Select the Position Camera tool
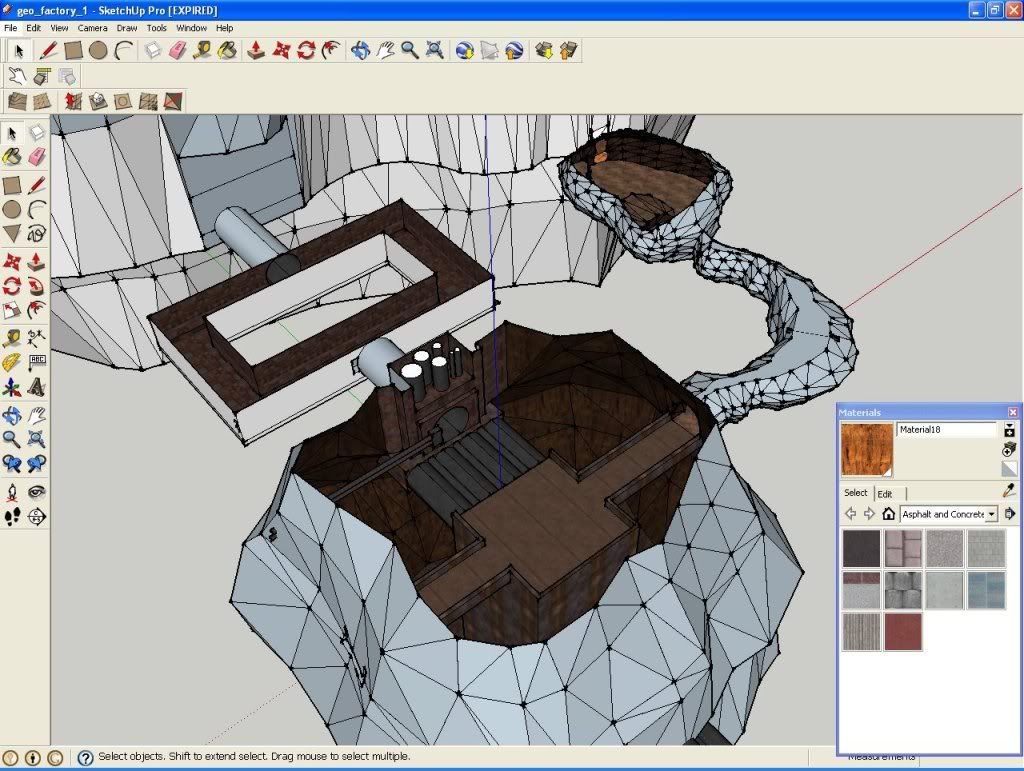1024x771 pixels. pos(12,492)
